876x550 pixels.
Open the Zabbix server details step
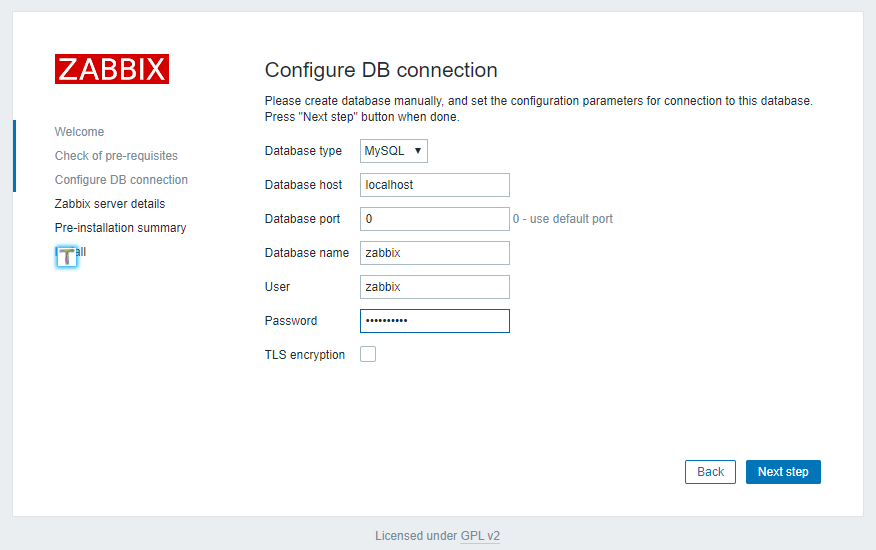click(x=110, y=204)
